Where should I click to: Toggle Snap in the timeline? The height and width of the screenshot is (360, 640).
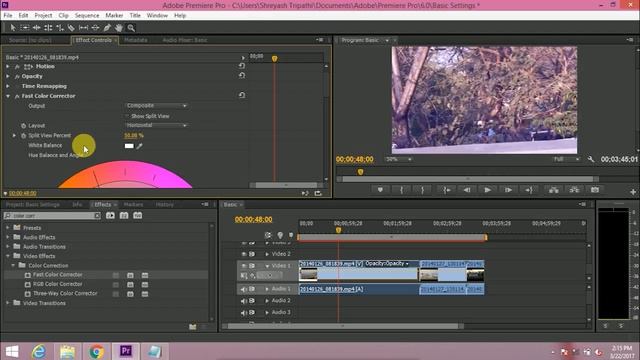pos(268,235)
